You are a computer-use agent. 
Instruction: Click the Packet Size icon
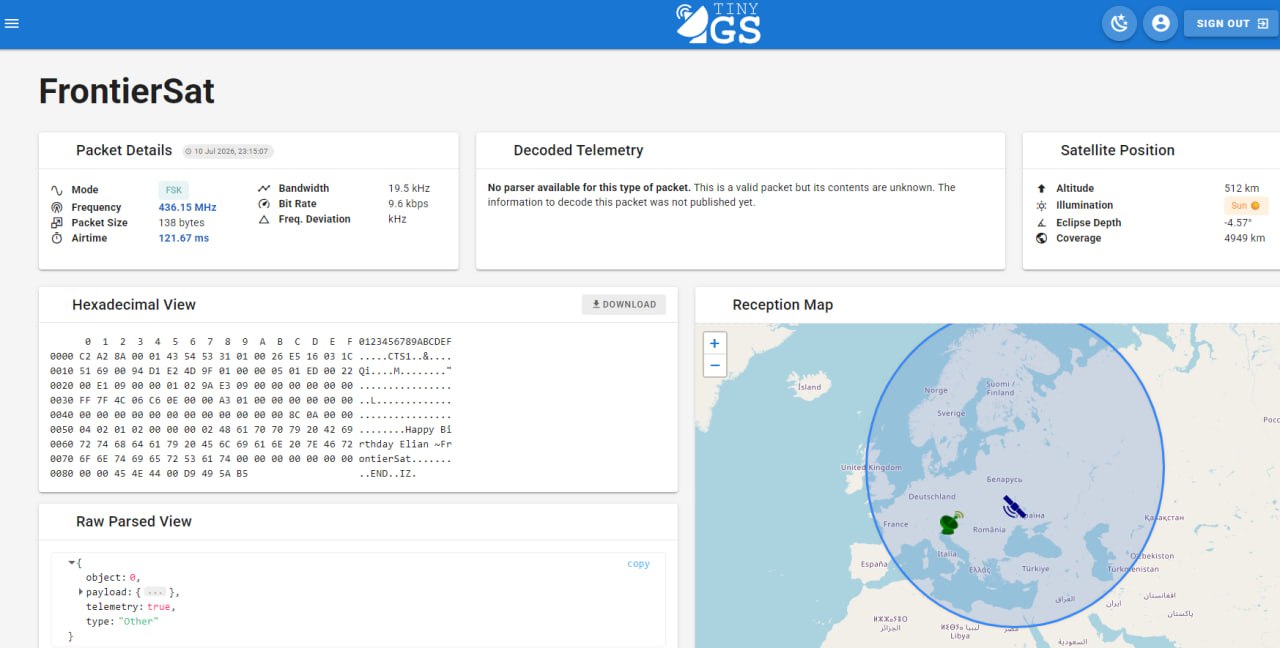[x=57, y=223]
